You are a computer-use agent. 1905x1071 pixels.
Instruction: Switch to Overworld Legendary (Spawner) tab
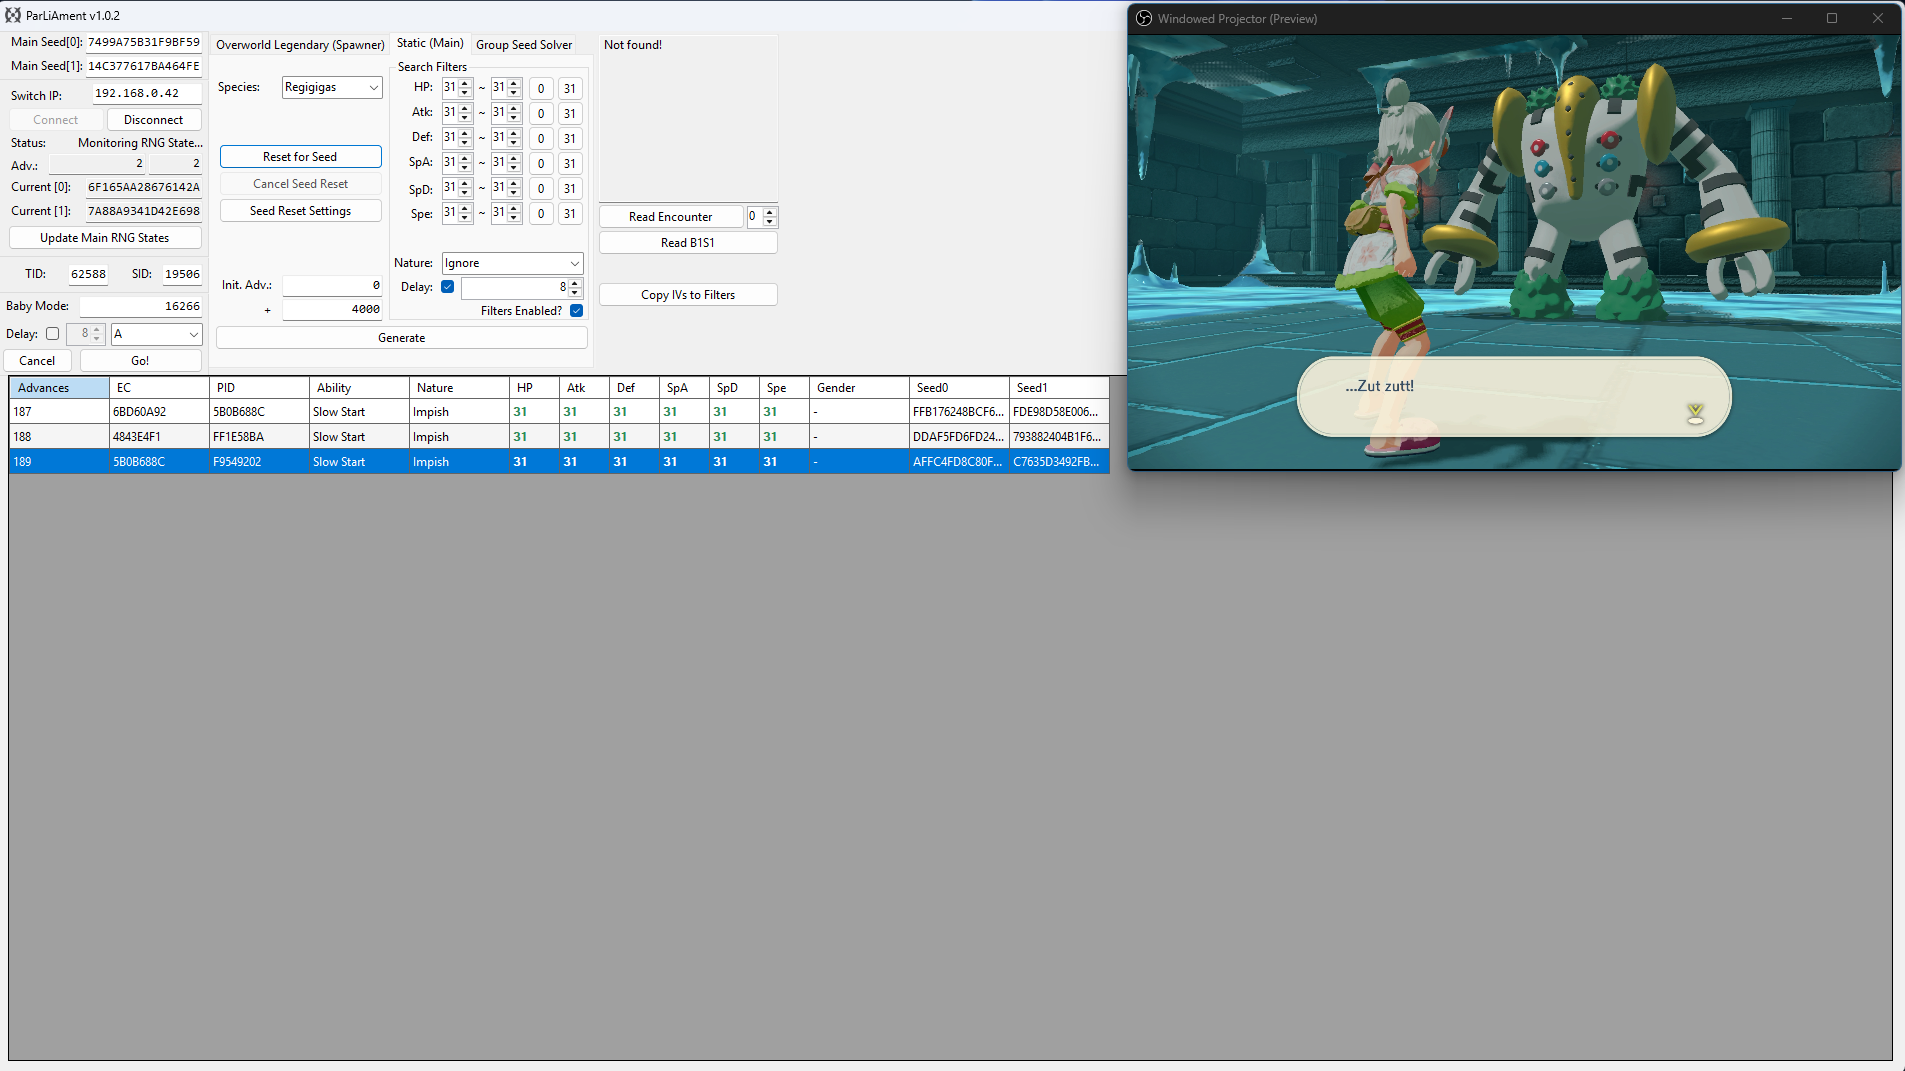pos(300,45)
